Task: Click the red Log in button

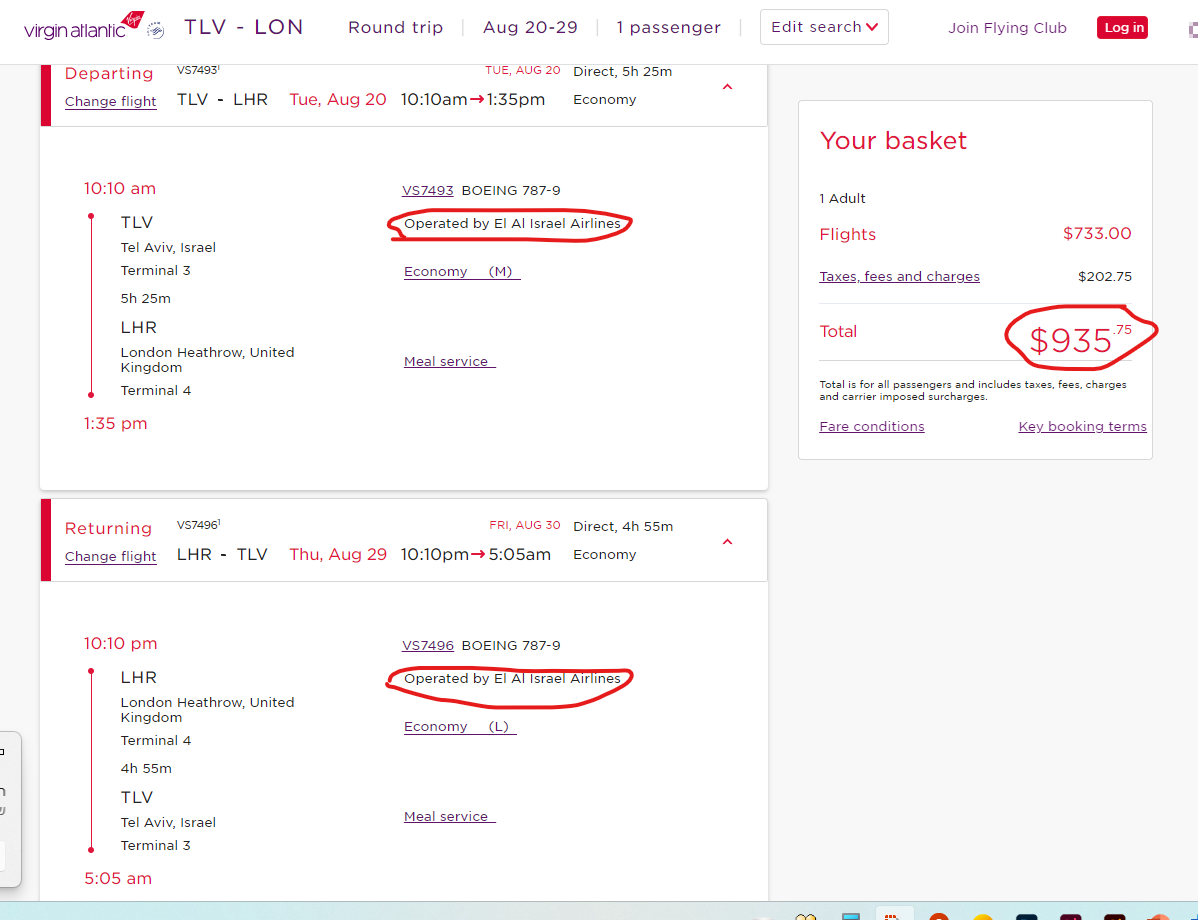Action: 1122,28
